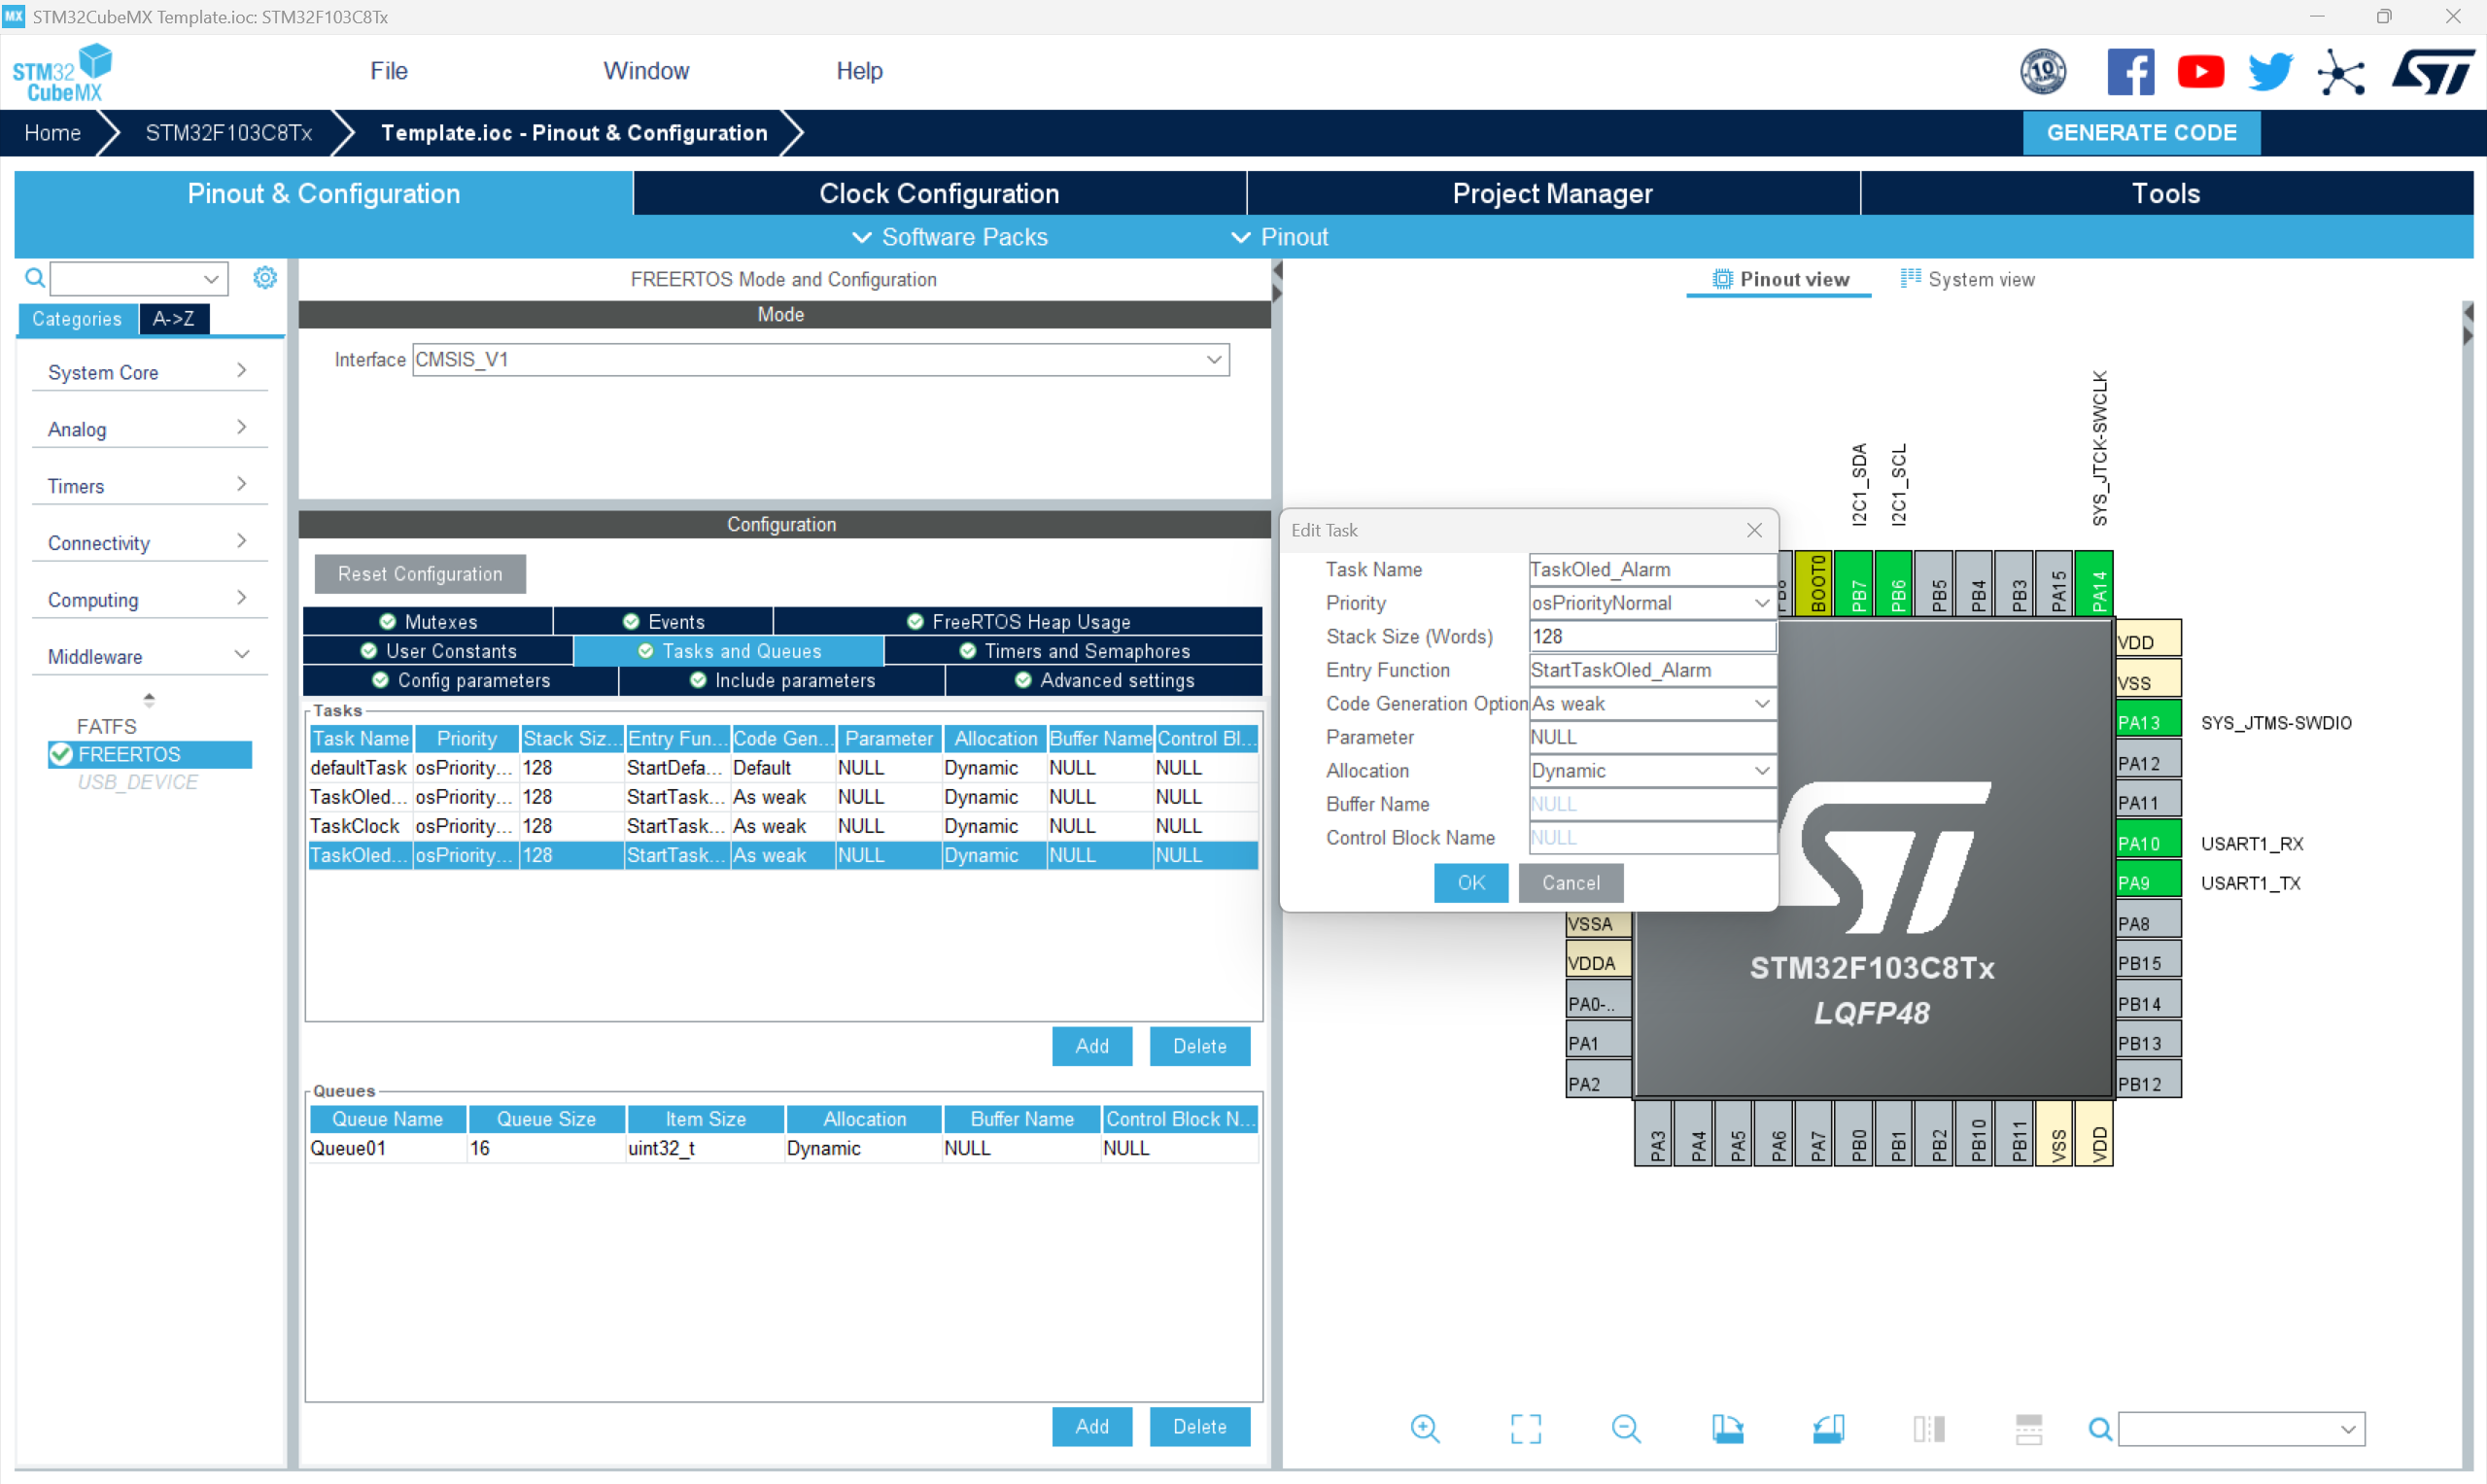The width and height of the screenshot is (2487, 1484).
Task: Click the rotate clockwise pinout icon
Action: click(x=1727, y=1428)
